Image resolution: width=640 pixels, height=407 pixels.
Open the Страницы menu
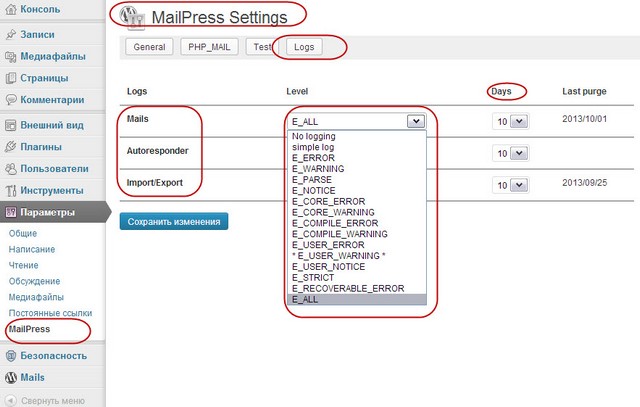pos(44,78)
